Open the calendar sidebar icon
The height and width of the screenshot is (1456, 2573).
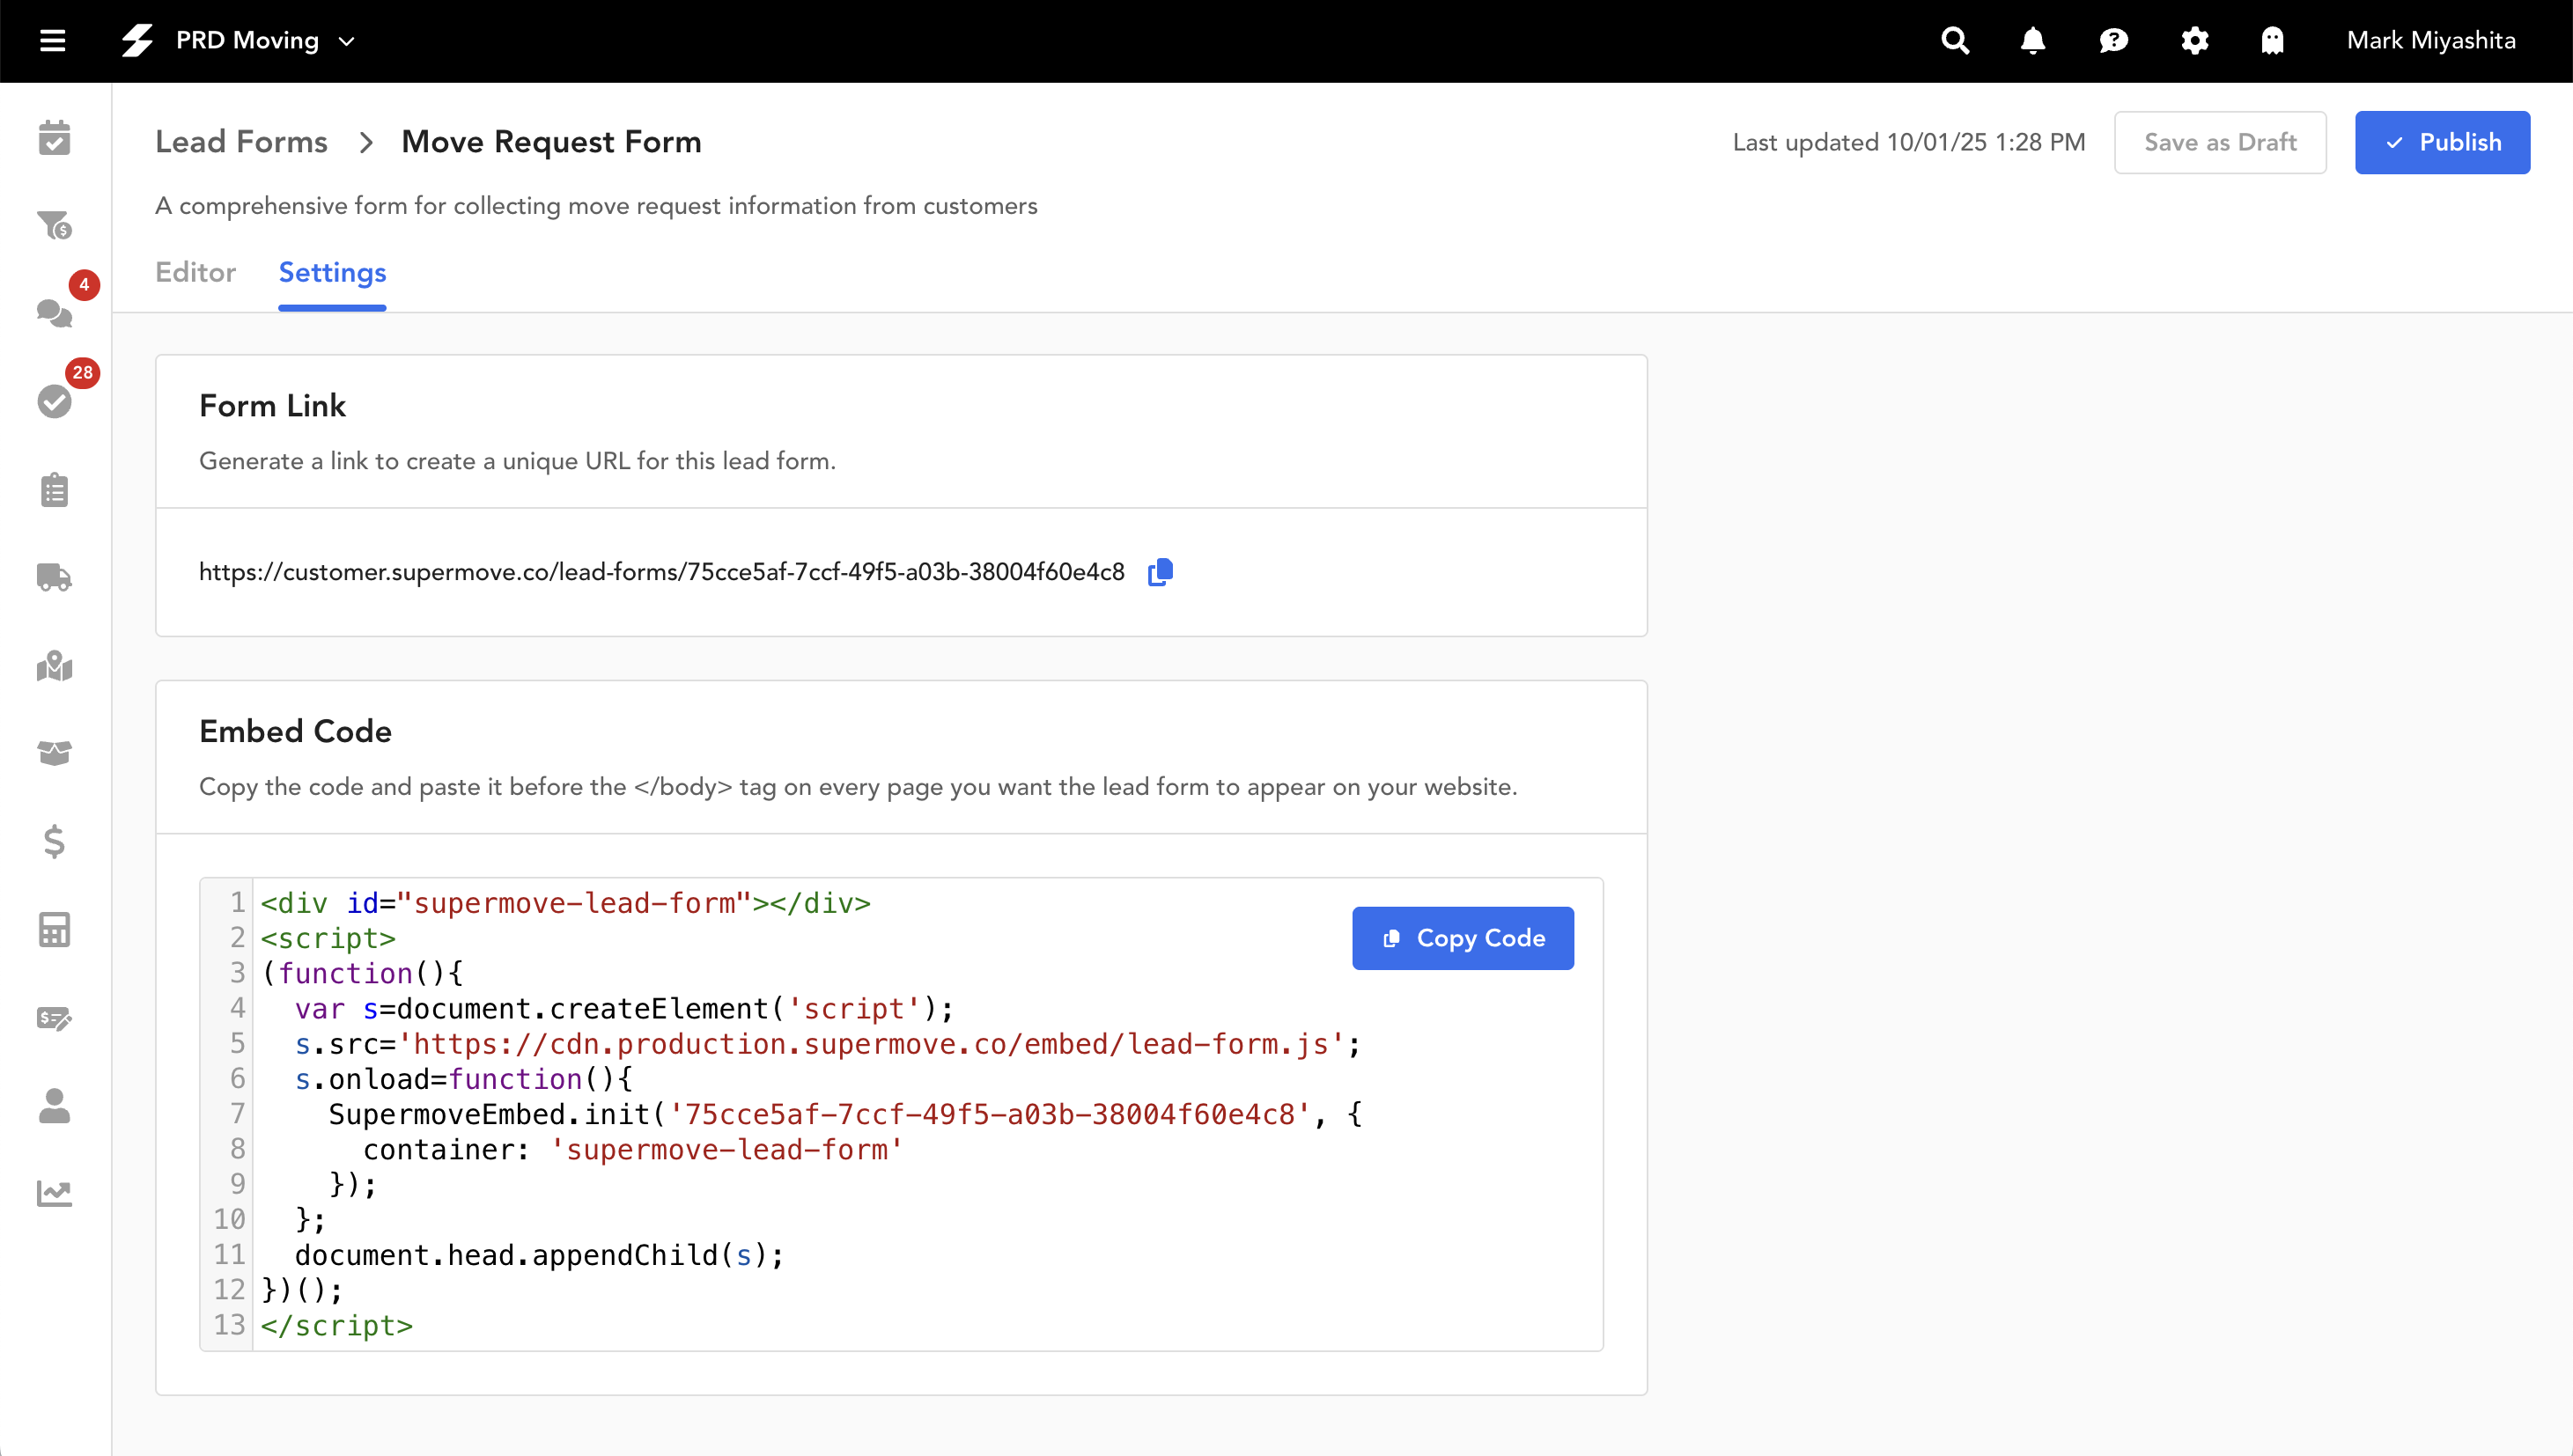(54, 138)
